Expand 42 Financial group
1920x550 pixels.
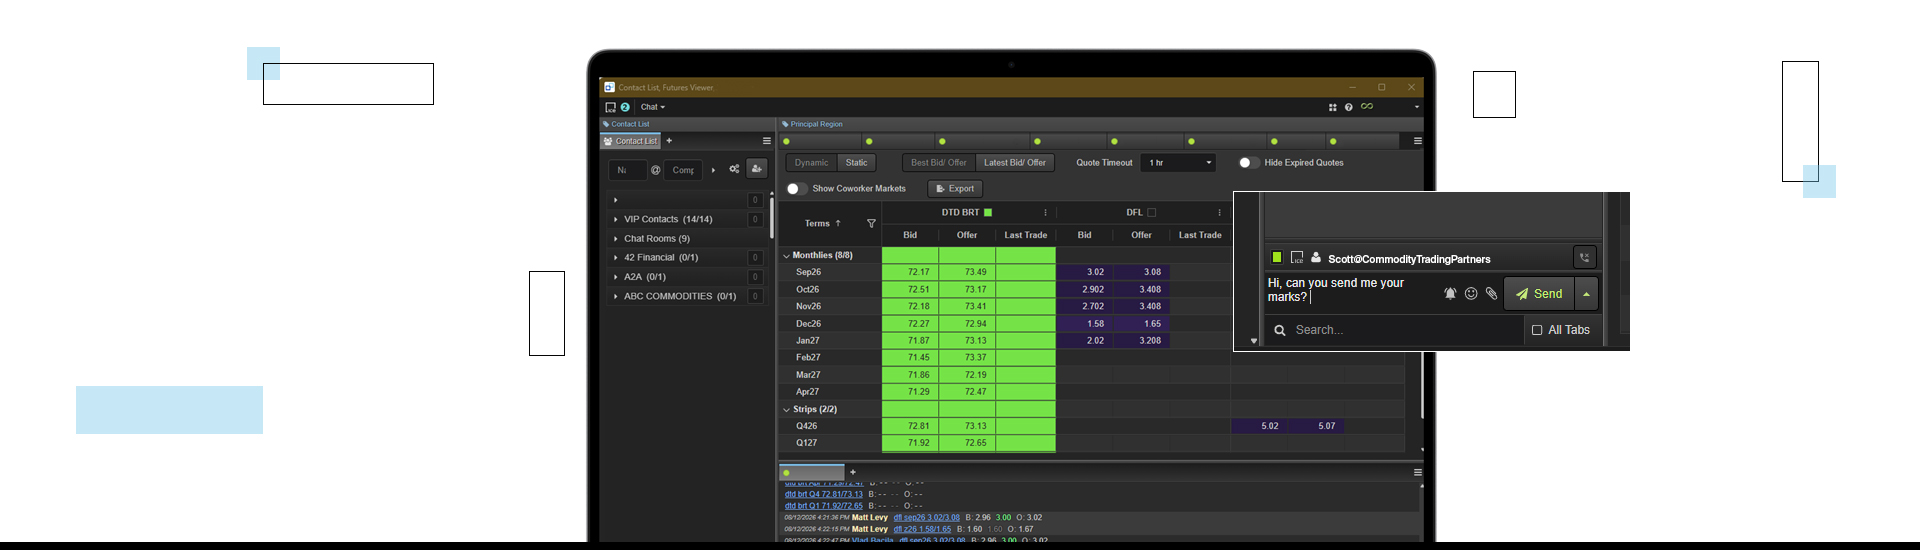pos(616,258)
